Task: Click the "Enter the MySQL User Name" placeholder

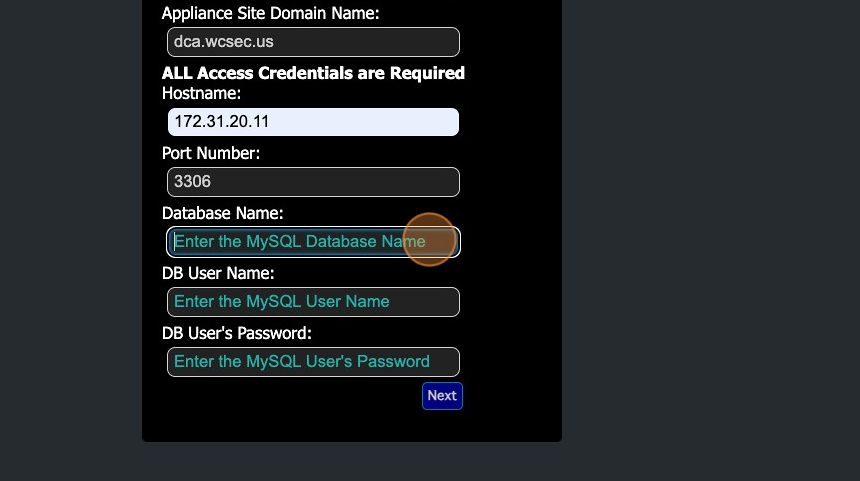Action: point(281,302)
